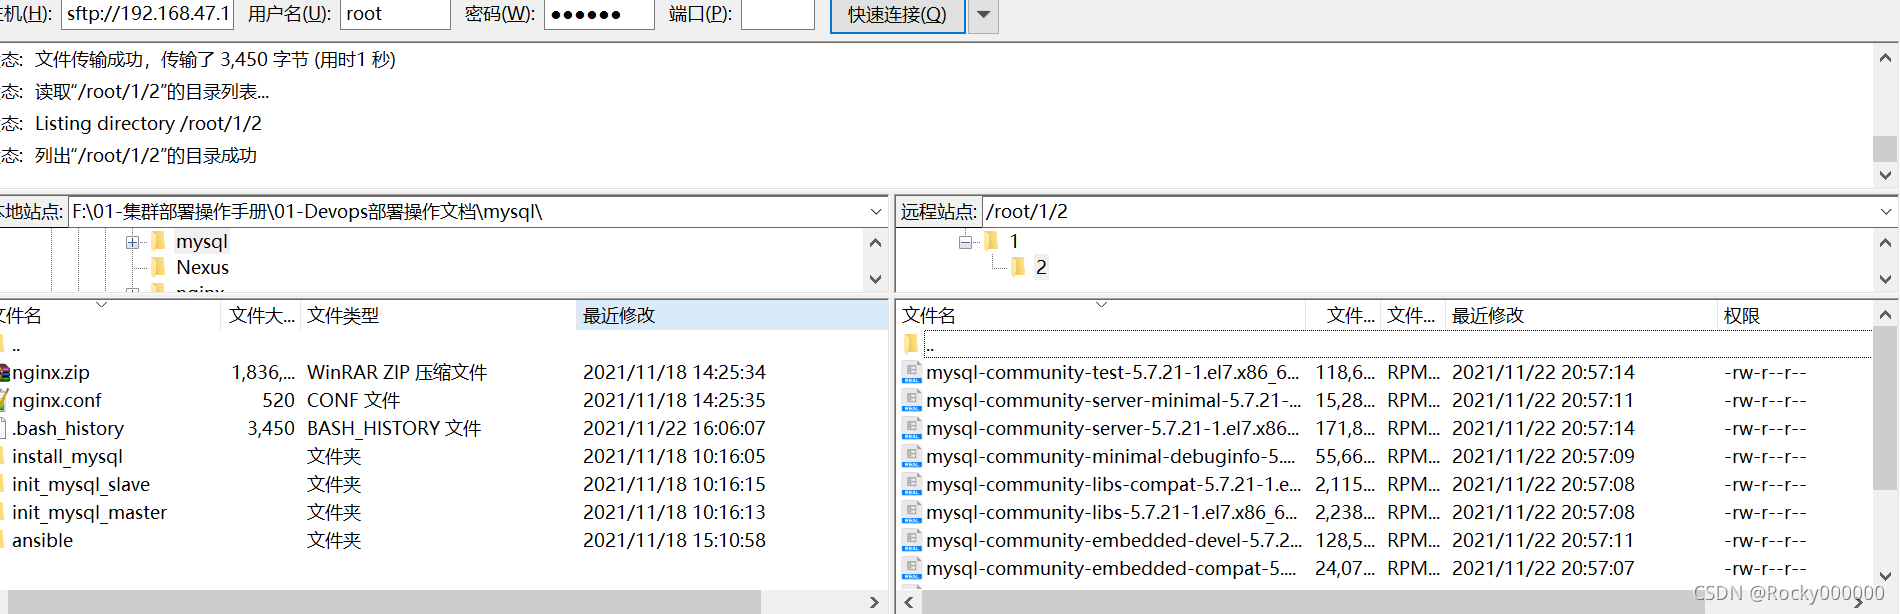Click the port input field

(777, 14)
